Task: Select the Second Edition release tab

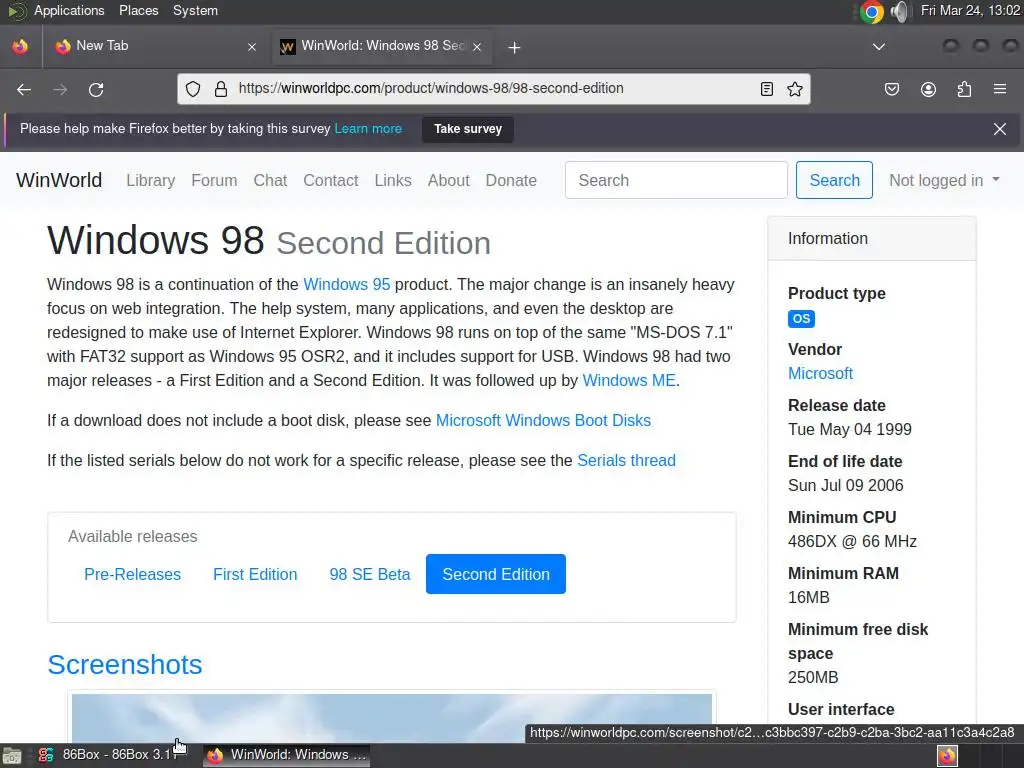Action: click(496, 574)
